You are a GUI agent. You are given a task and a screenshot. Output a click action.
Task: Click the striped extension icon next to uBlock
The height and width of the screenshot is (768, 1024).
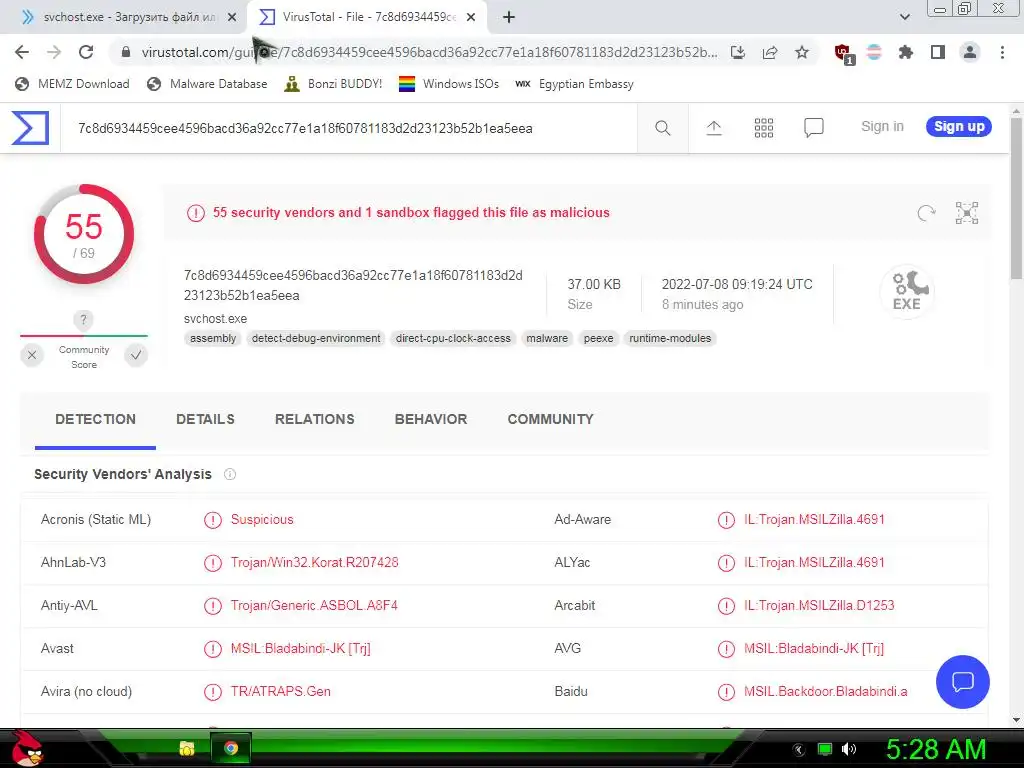[x=874, y=52]
